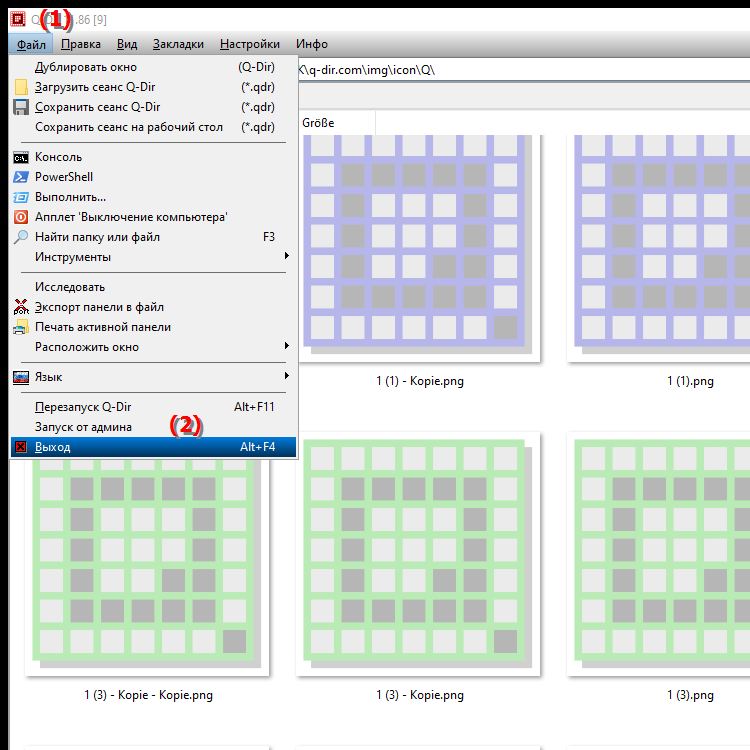
Task: Click the file name 1 (1) - Kopie.png
Action: 420,381
